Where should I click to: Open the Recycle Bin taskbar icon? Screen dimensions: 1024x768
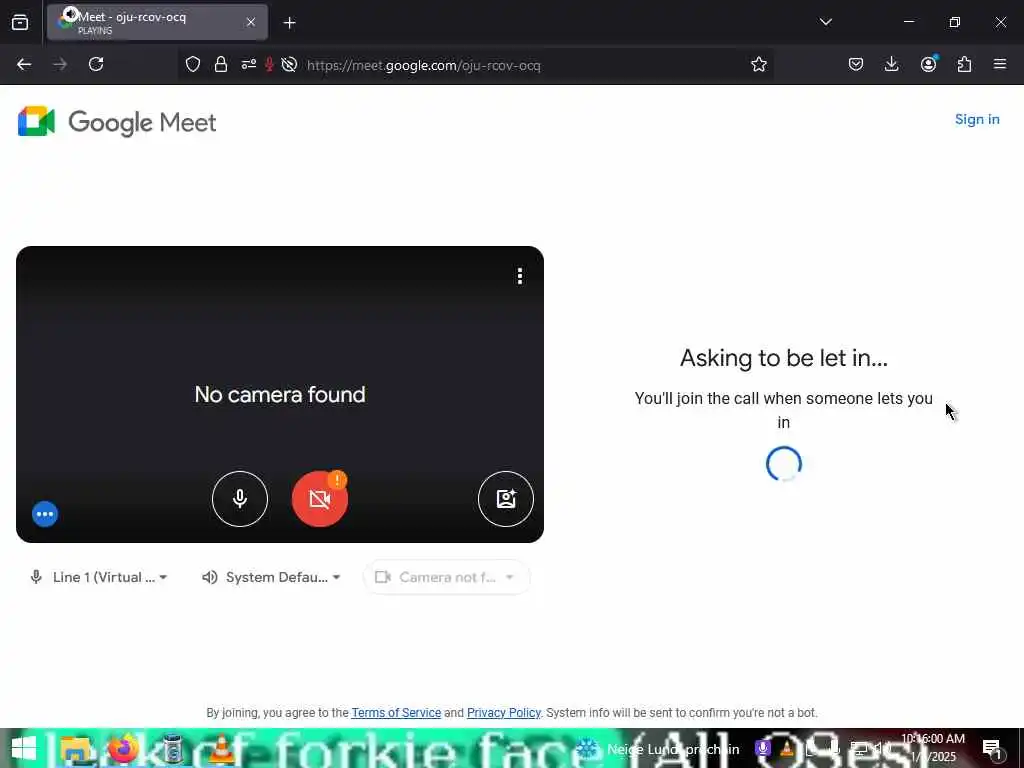(172, 749)
